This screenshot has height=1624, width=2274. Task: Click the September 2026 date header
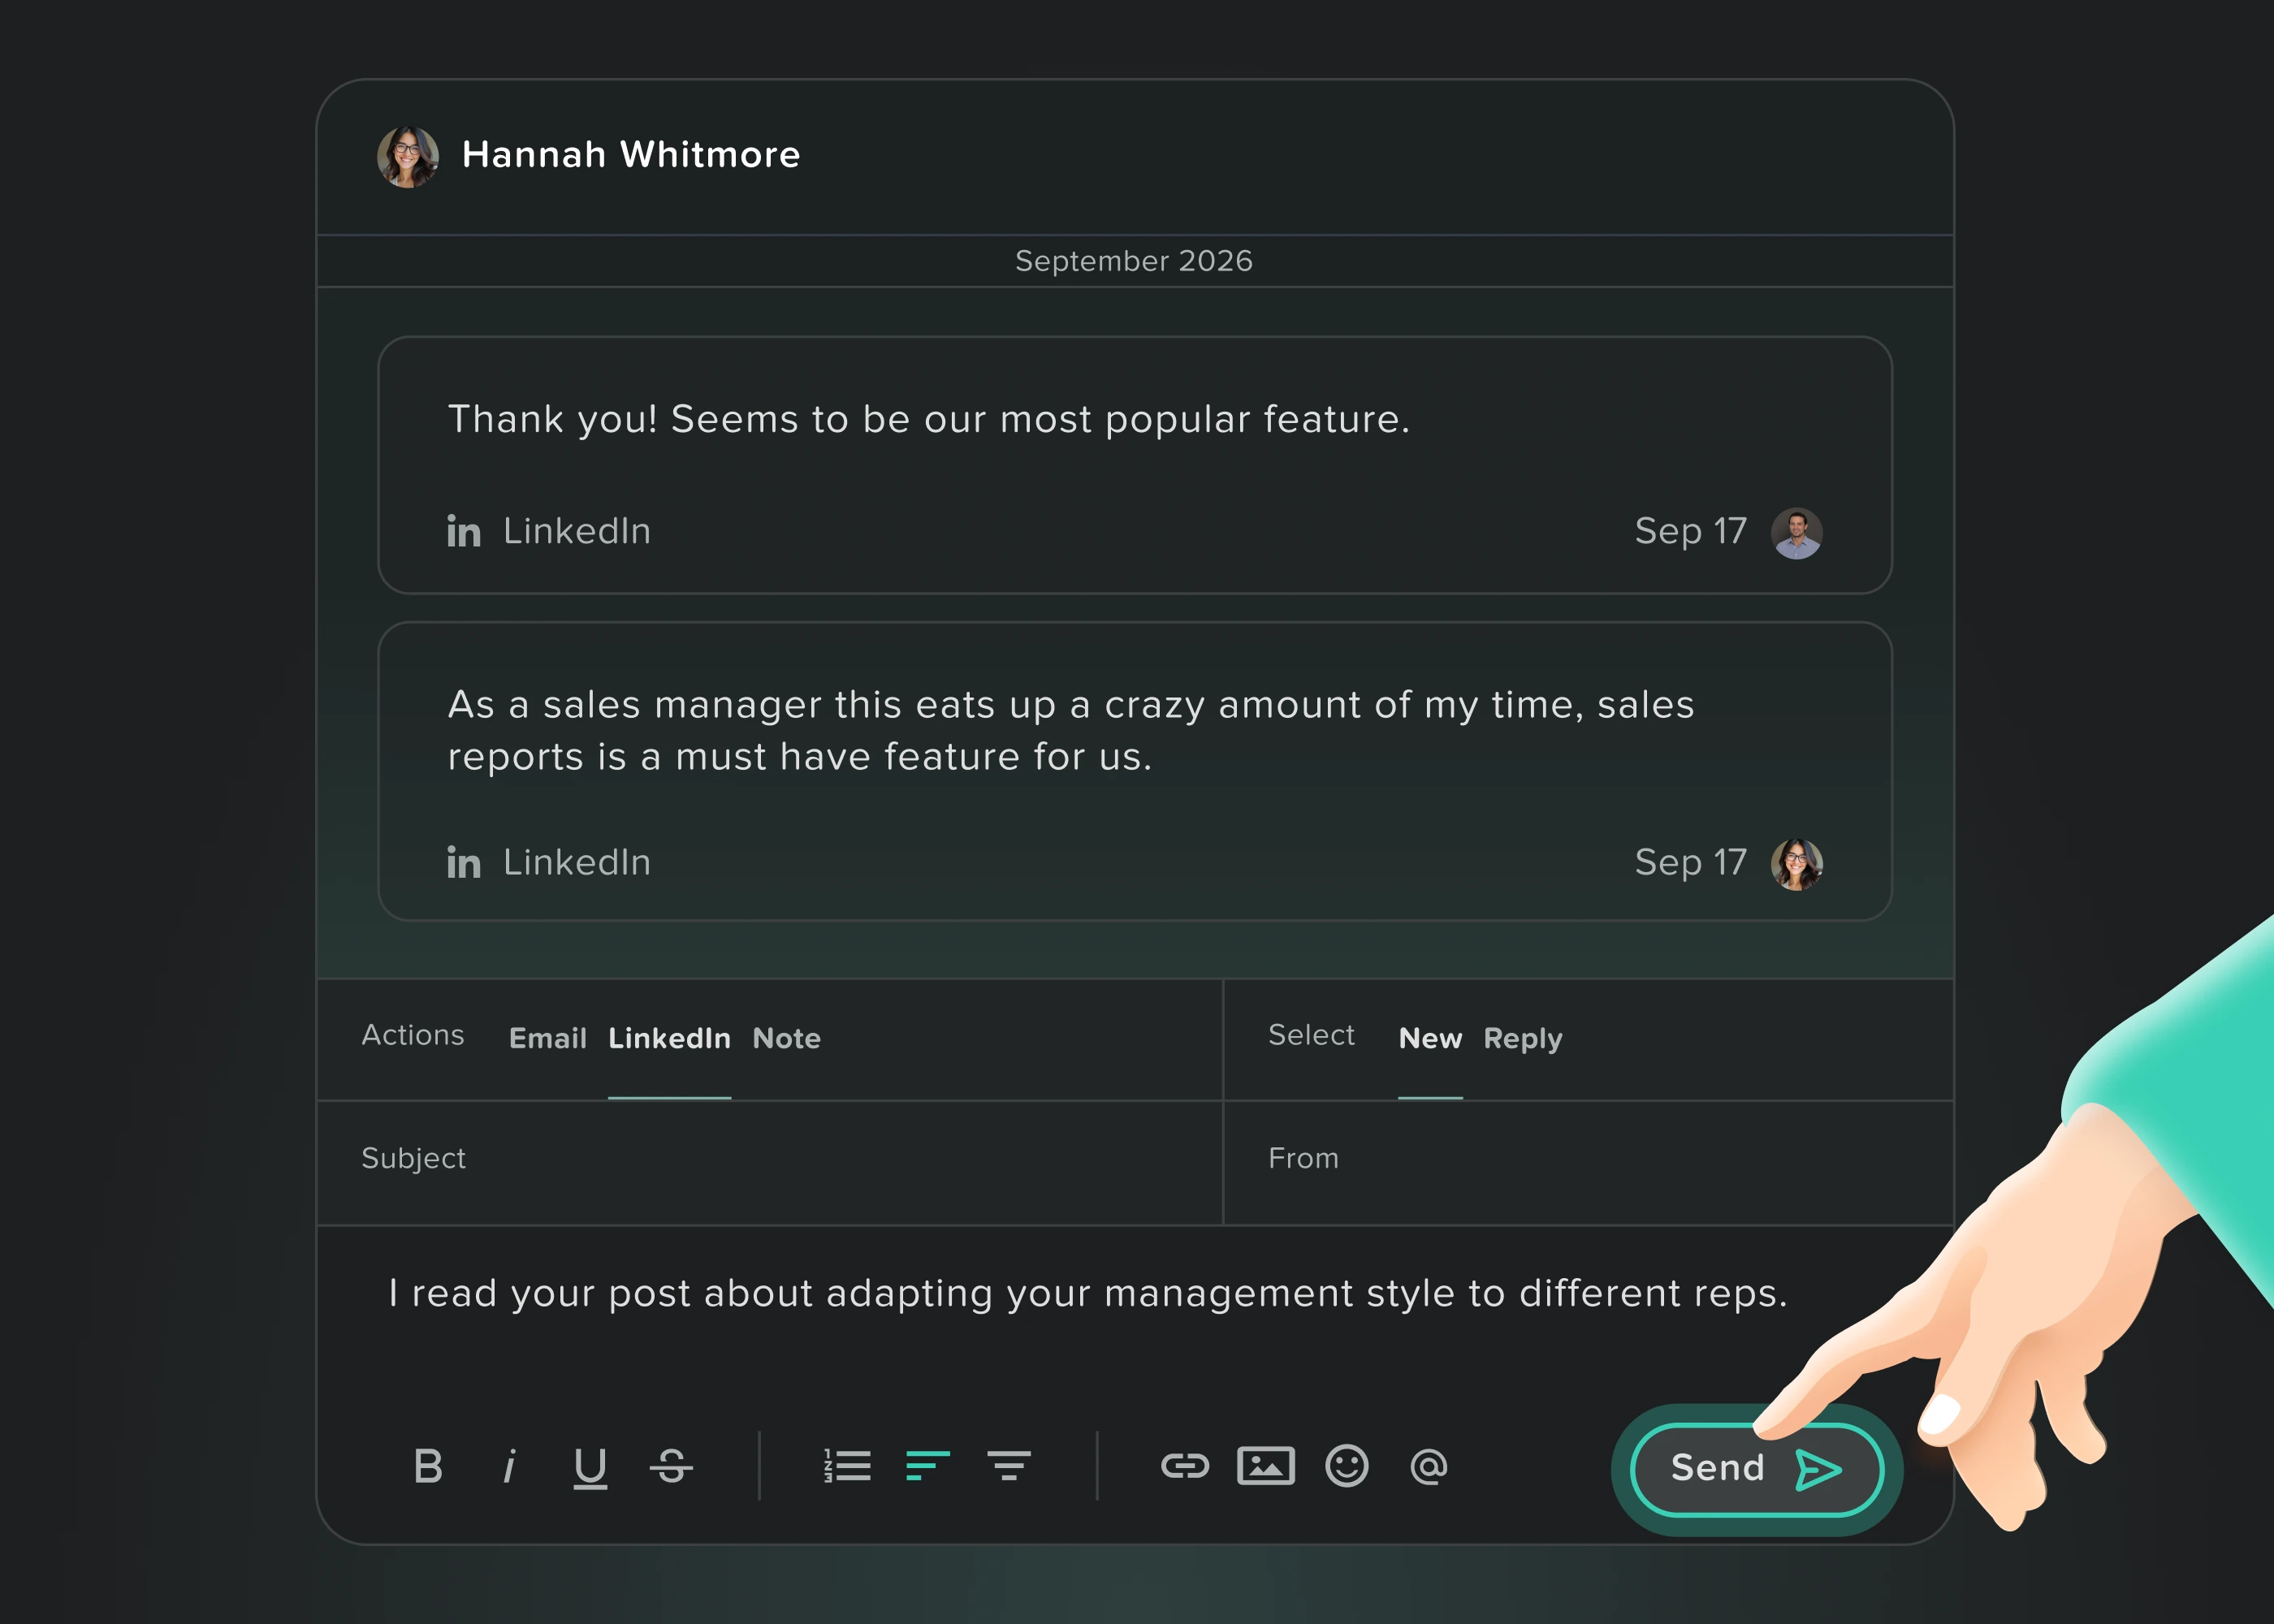coord(1134,261)
